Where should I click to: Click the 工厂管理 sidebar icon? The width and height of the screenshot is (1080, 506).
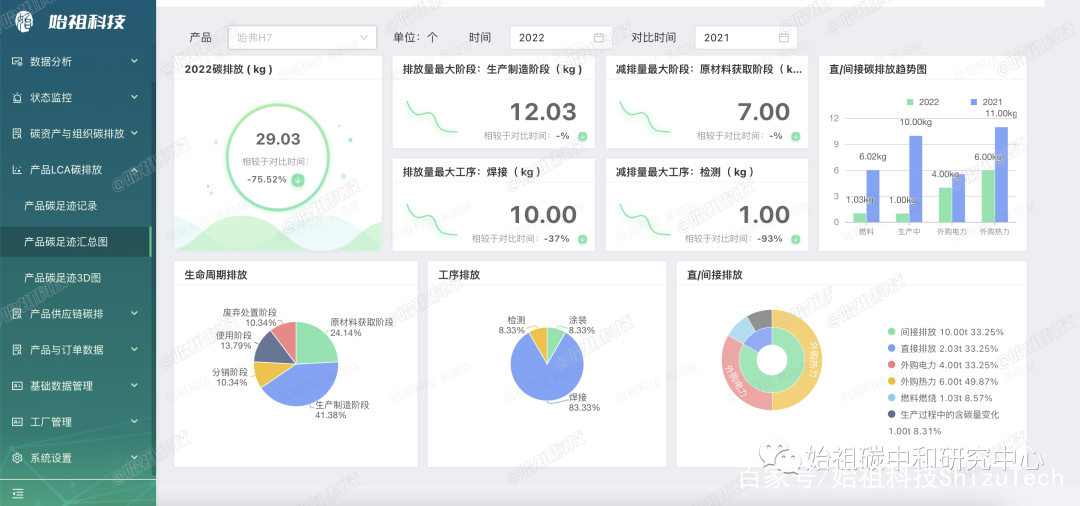pos(17,422)
